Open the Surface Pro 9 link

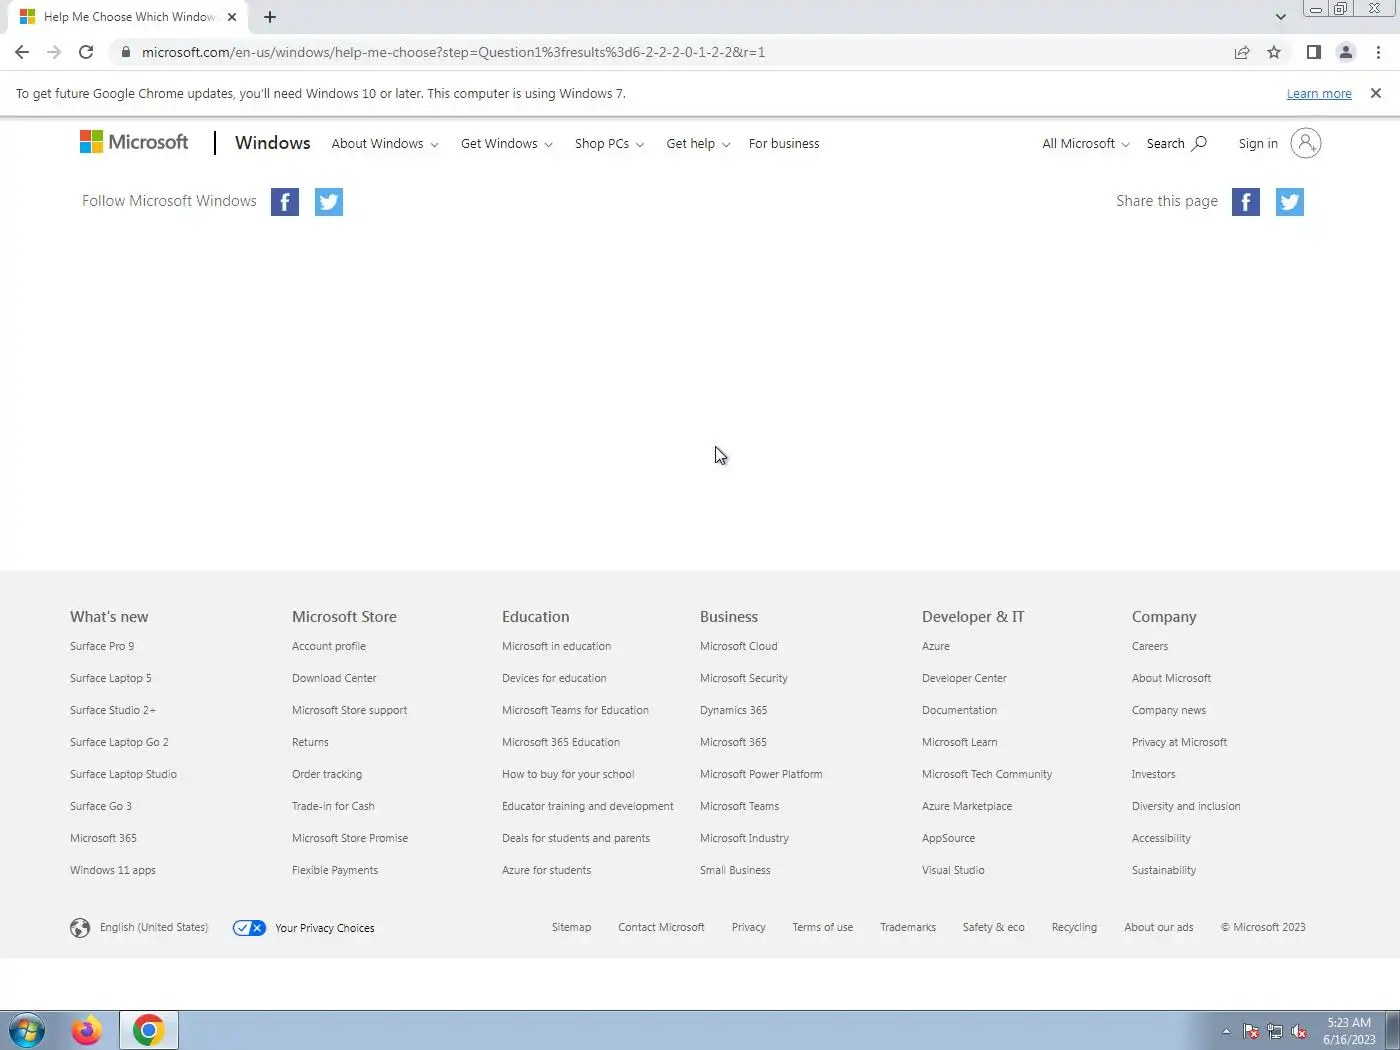(102, 646)
